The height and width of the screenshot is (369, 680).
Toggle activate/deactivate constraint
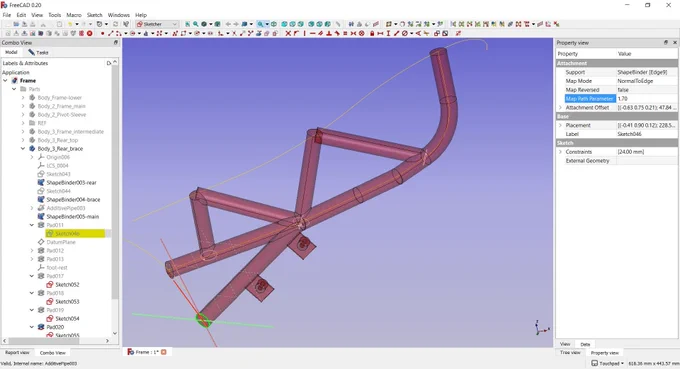pyautogui.click(x=445, y=33)
